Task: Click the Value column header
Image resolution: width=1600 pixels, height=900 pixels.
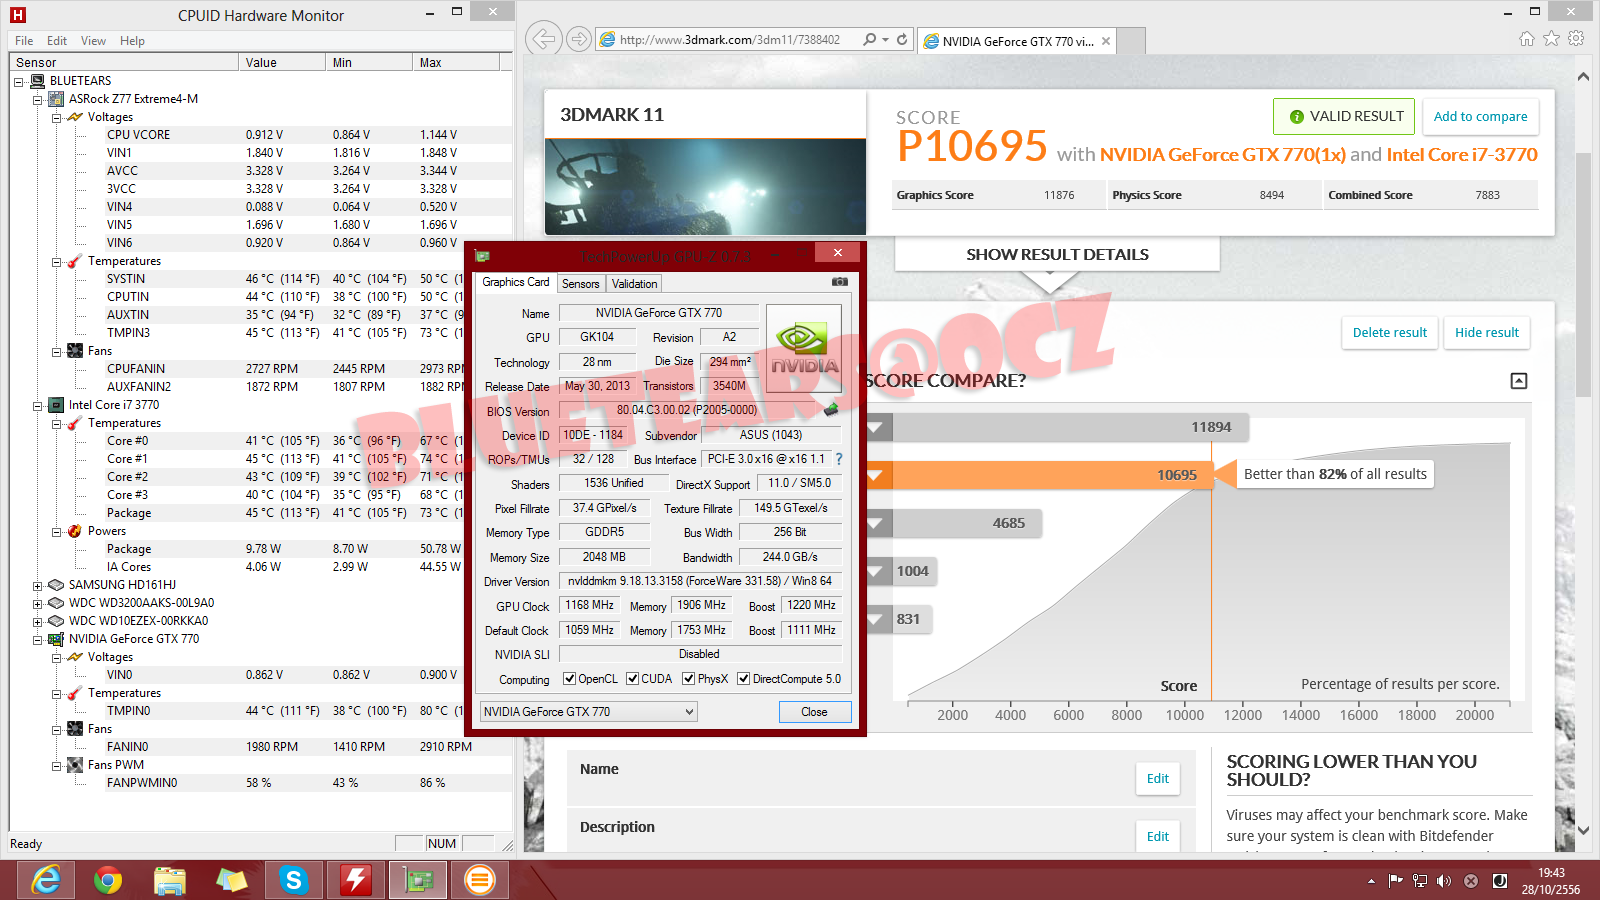Action: coord(282,62)
